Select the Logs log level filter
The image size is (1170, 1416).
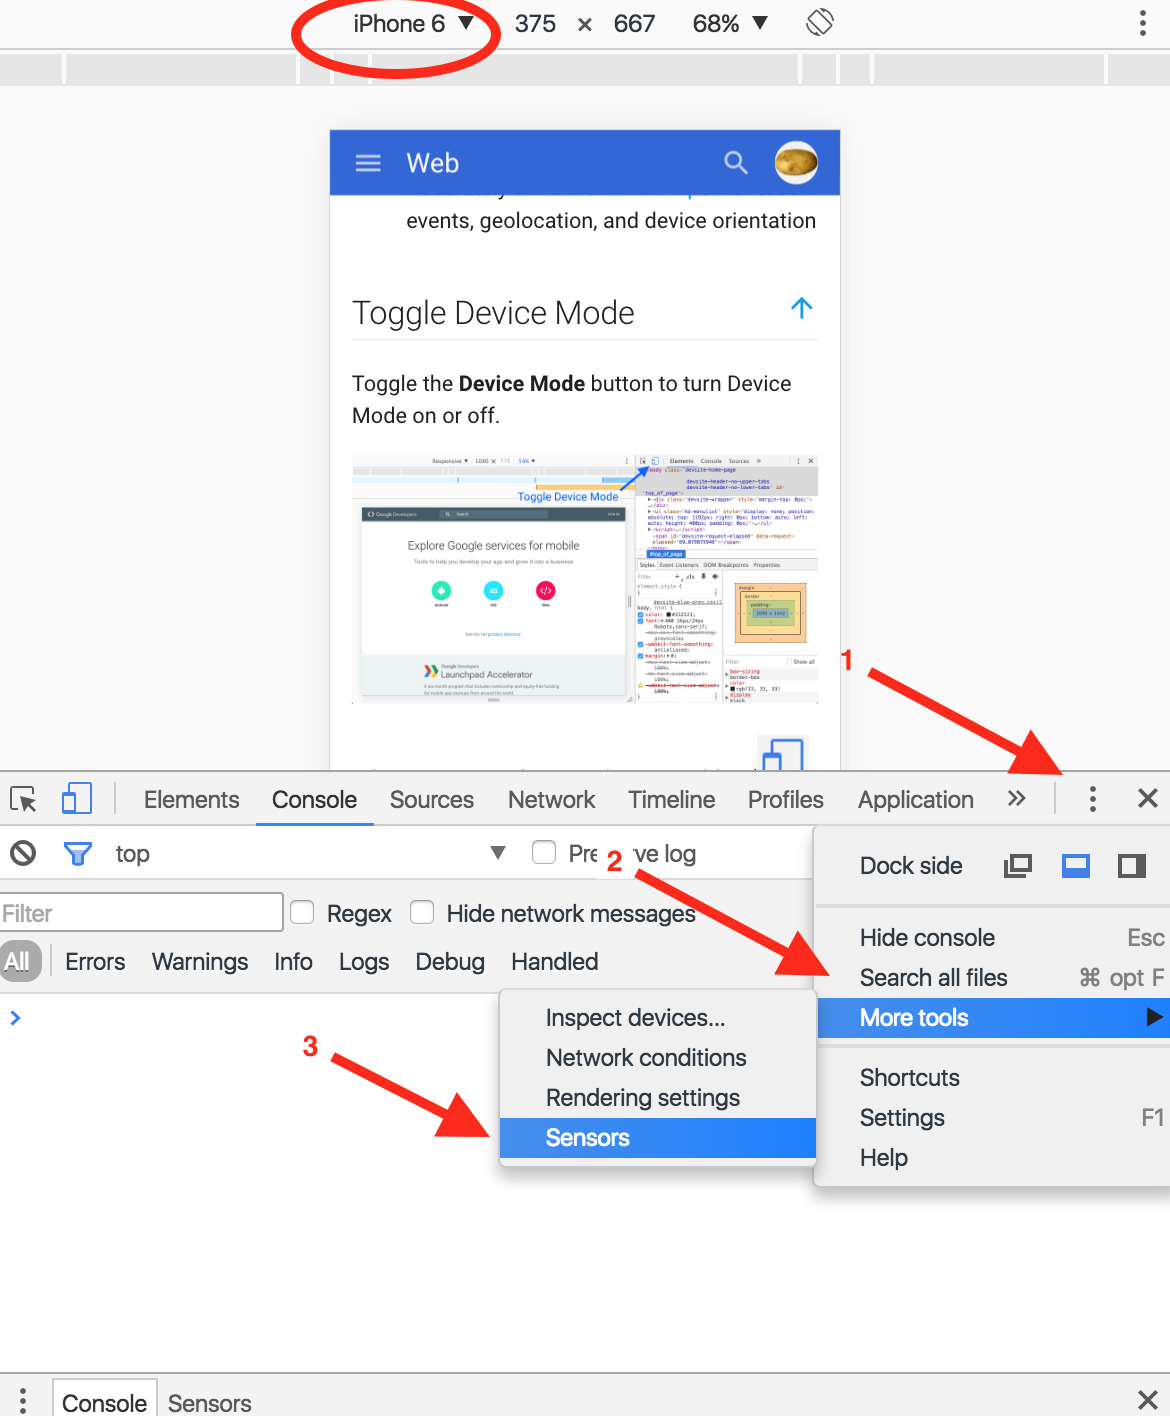(x=364, y=962)
